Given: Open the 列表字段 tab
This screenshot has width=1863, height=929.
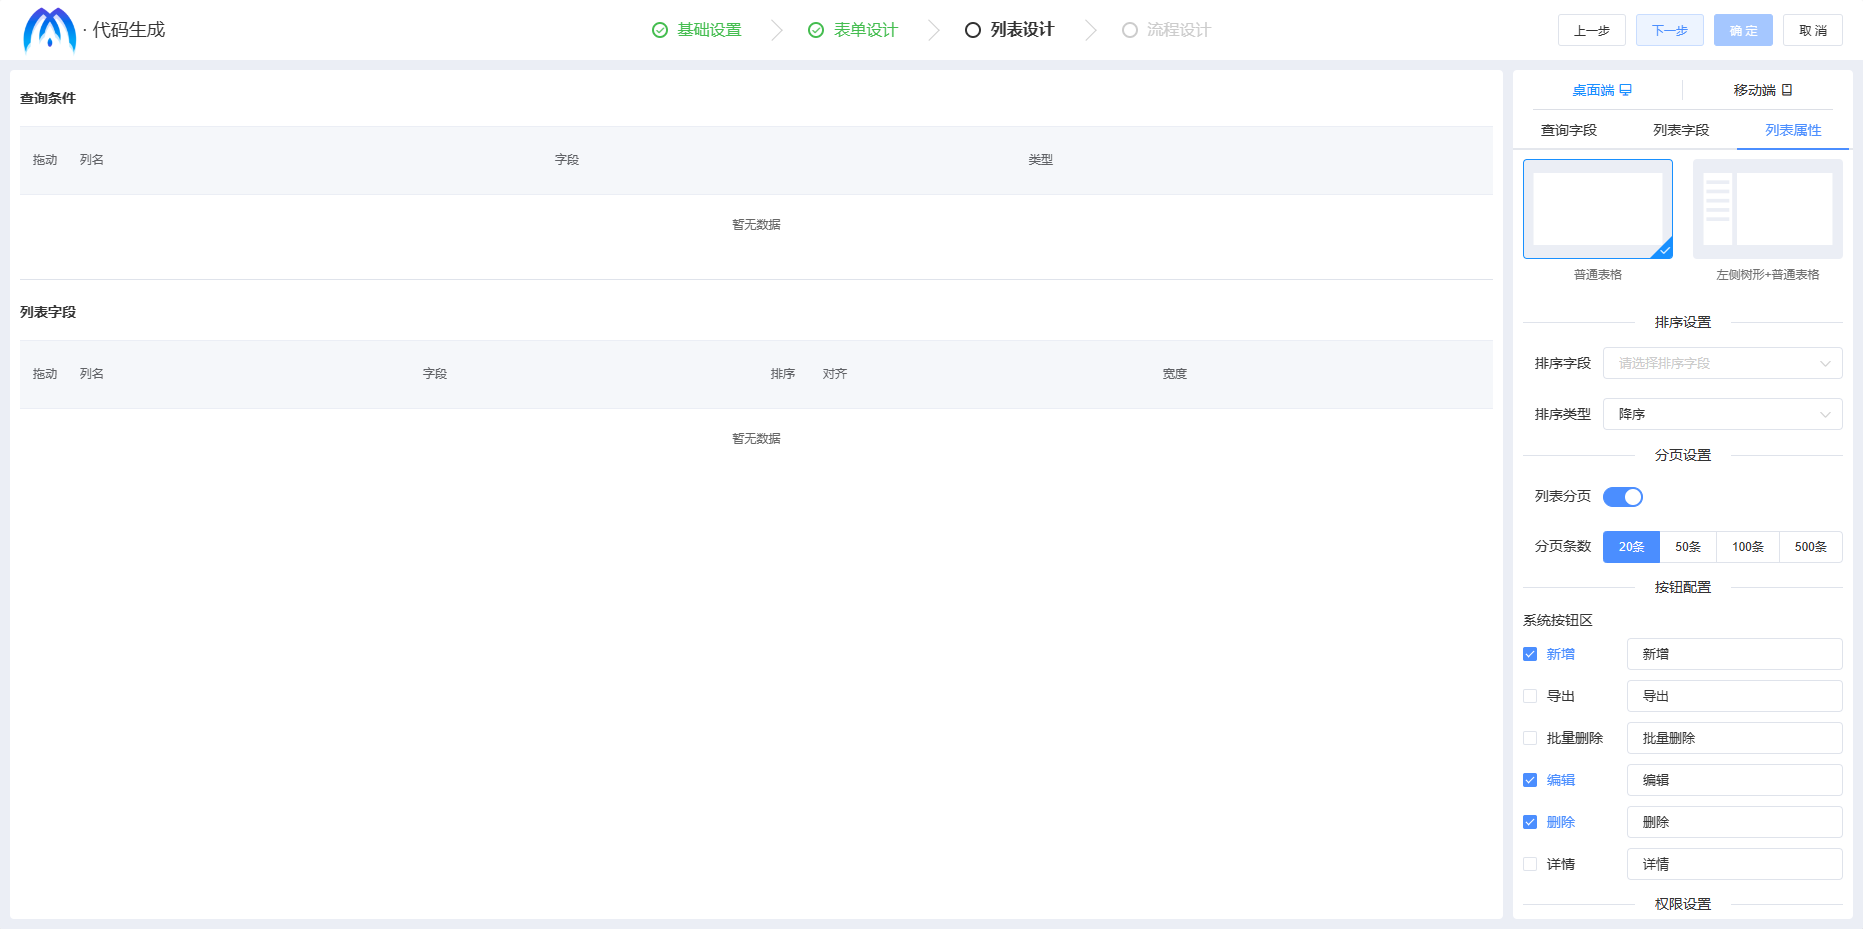Looking at the screenshot, I should (1681, 130).
